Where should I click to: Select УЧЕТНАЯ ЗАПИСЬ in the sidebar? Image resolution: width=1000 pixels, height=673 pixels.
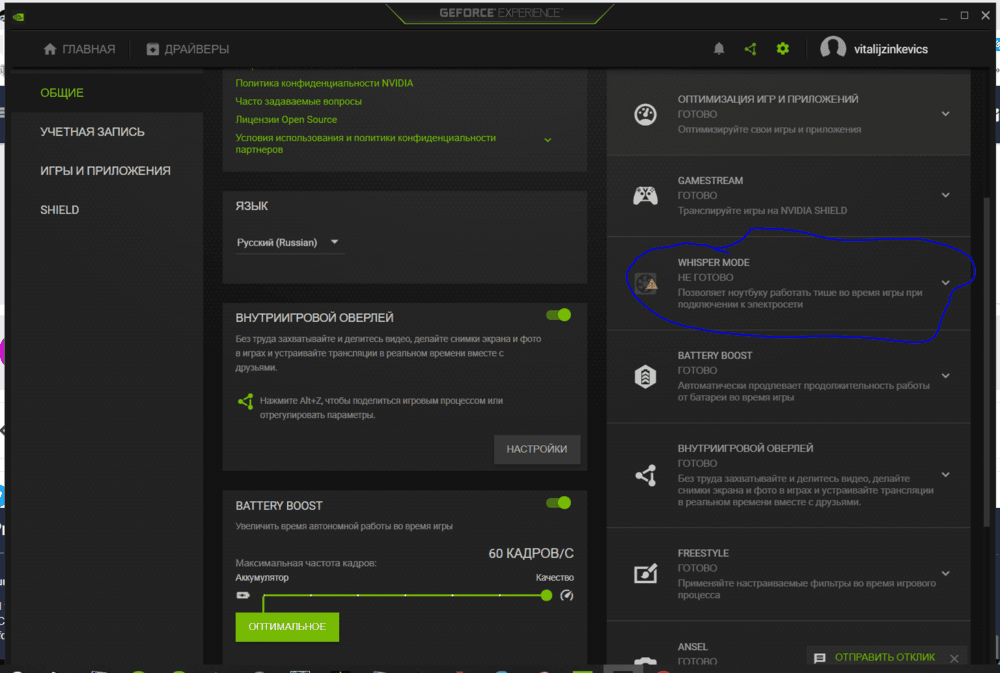(92, 132)
